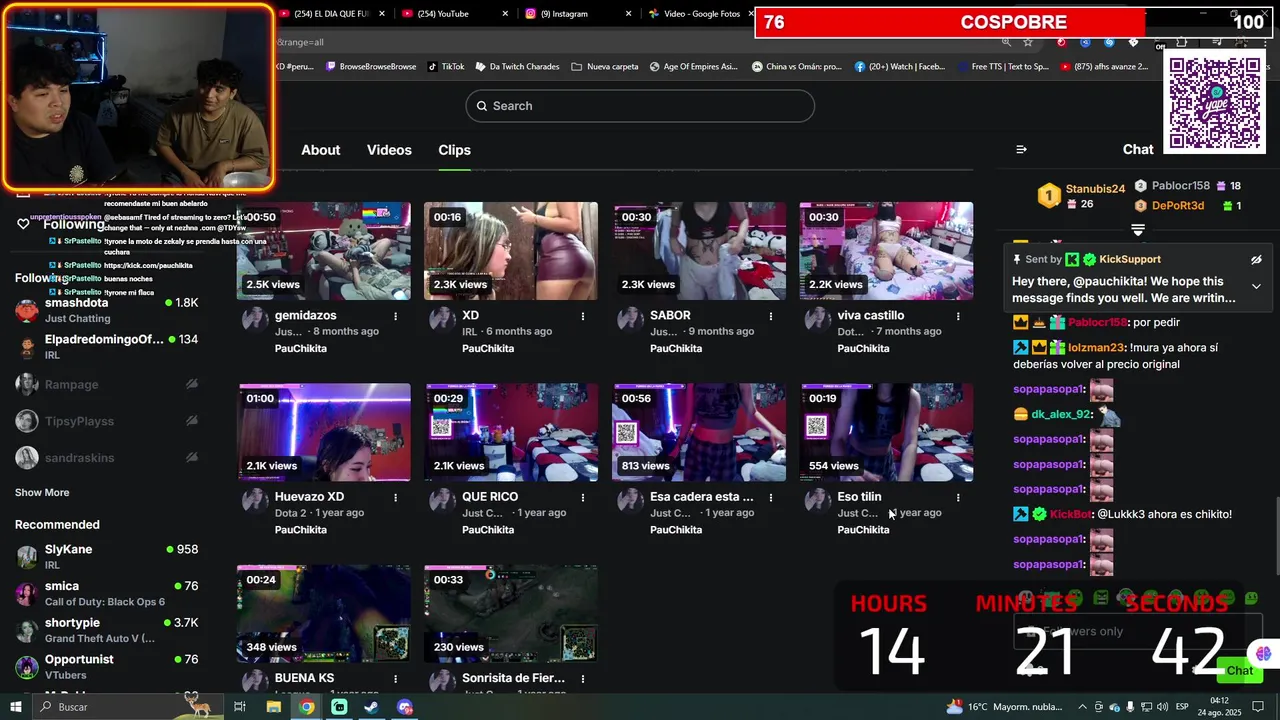The width and height of the screenshot is (1280, 720).
Task: Open PauChikita link under XD clip
Action: tap(488, 349)
